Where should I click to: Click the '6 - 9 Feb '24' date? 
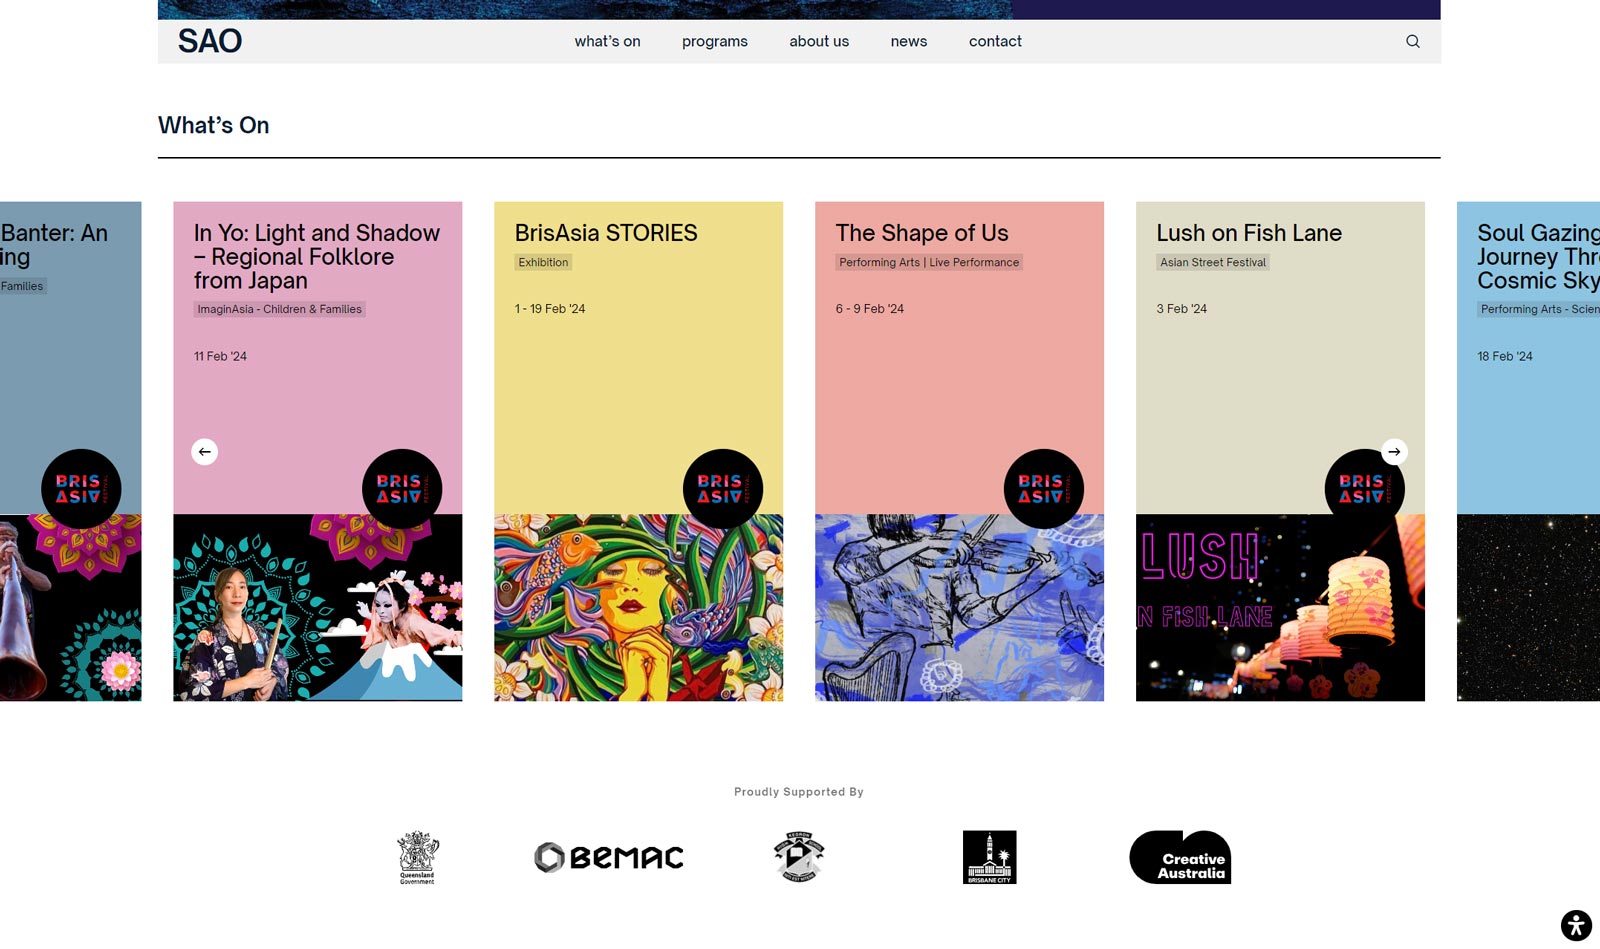(x=870, y=309)
